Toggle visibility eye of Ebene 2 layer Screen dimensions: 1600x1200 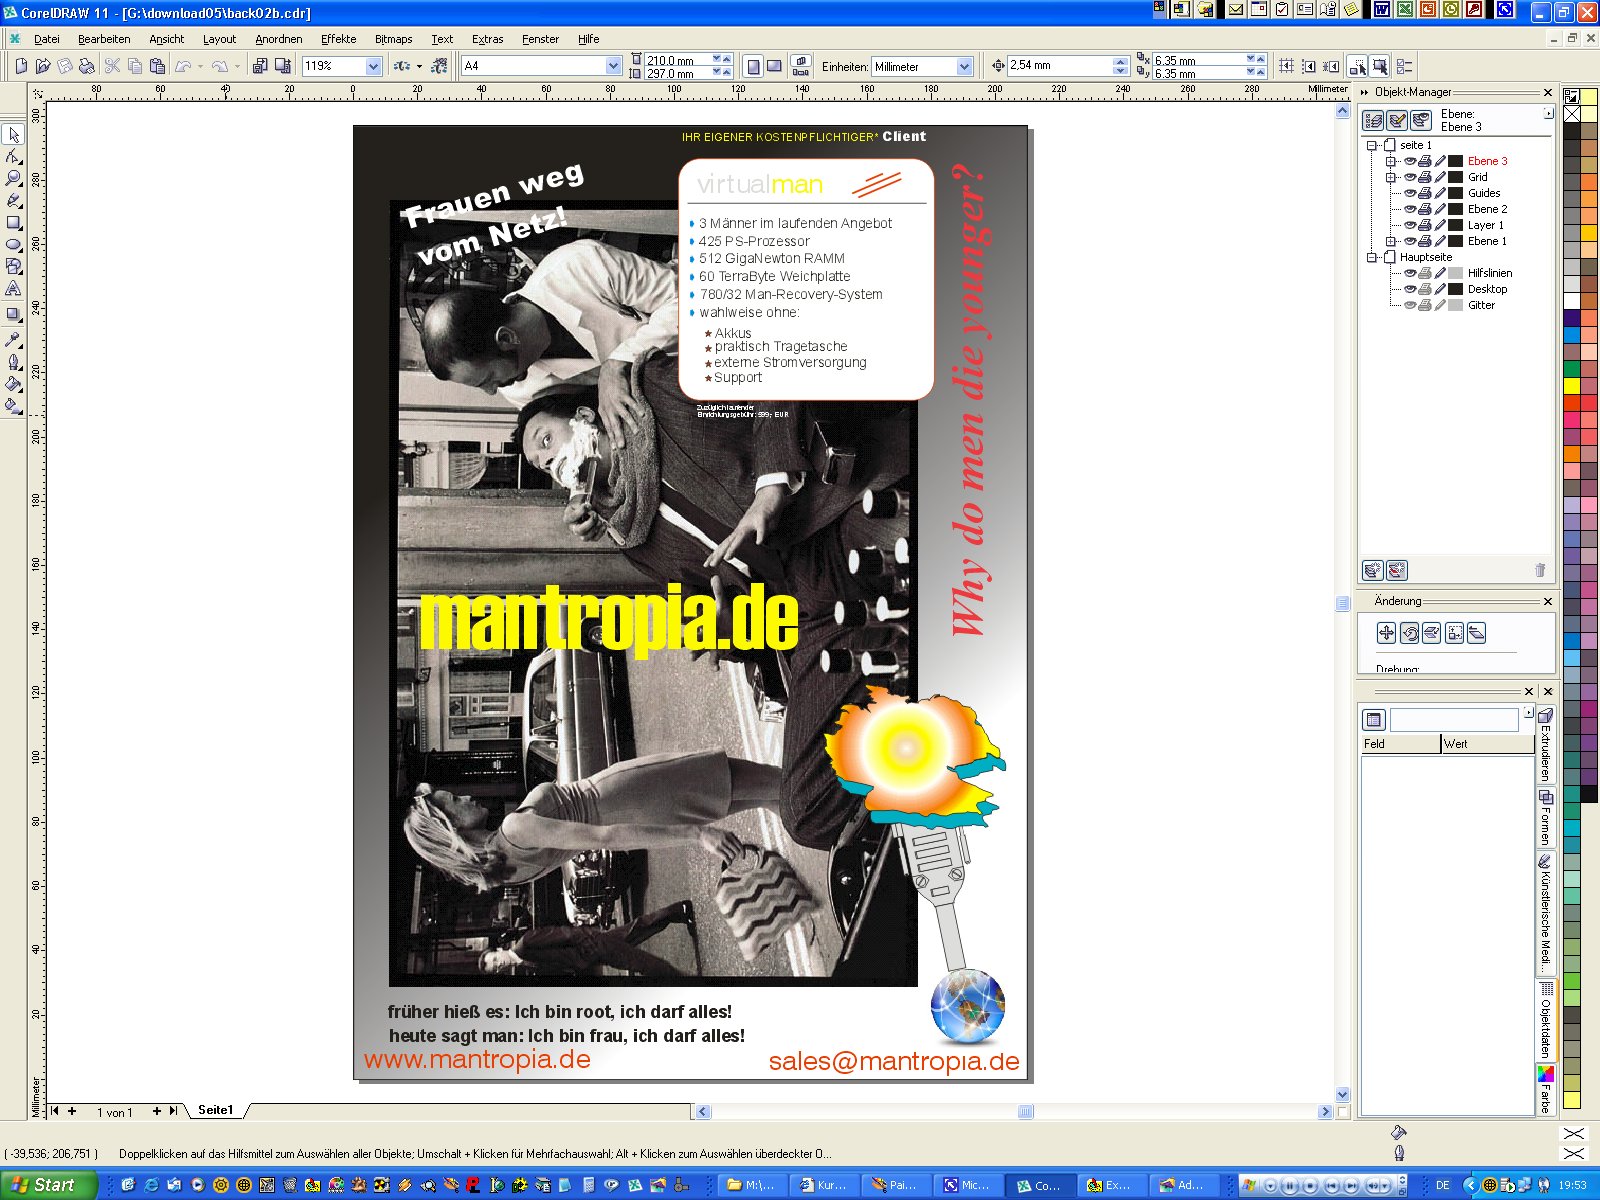tap(1410, 209)
